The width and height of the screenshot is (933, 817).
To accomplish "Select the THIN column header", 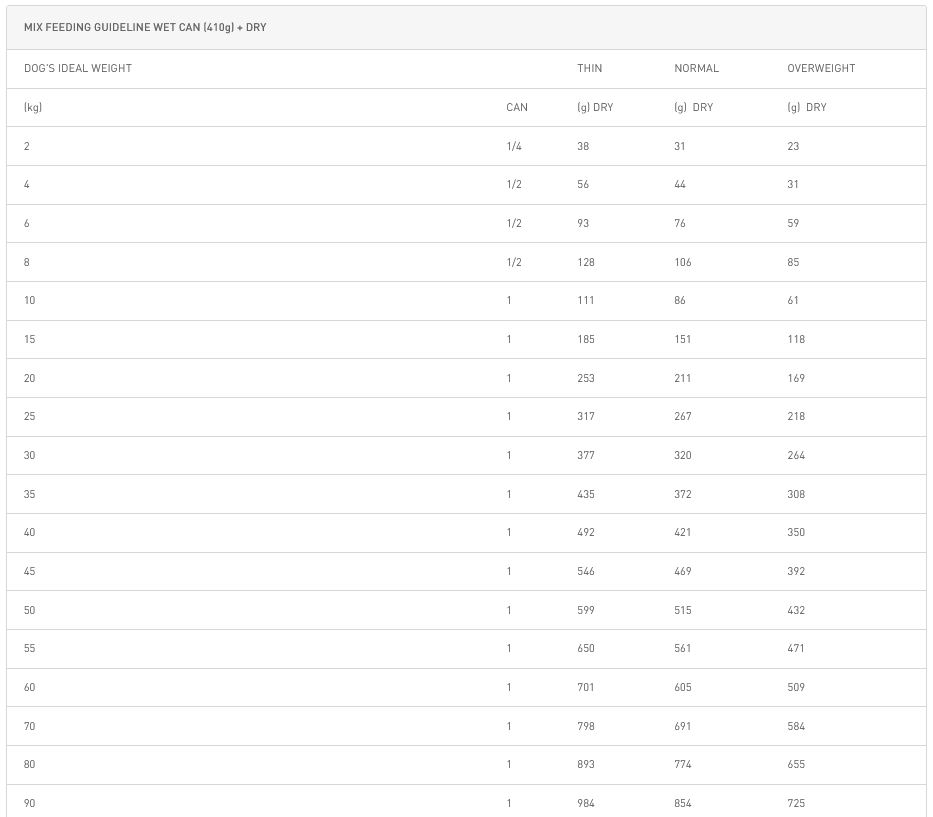I will coord(590,69).
